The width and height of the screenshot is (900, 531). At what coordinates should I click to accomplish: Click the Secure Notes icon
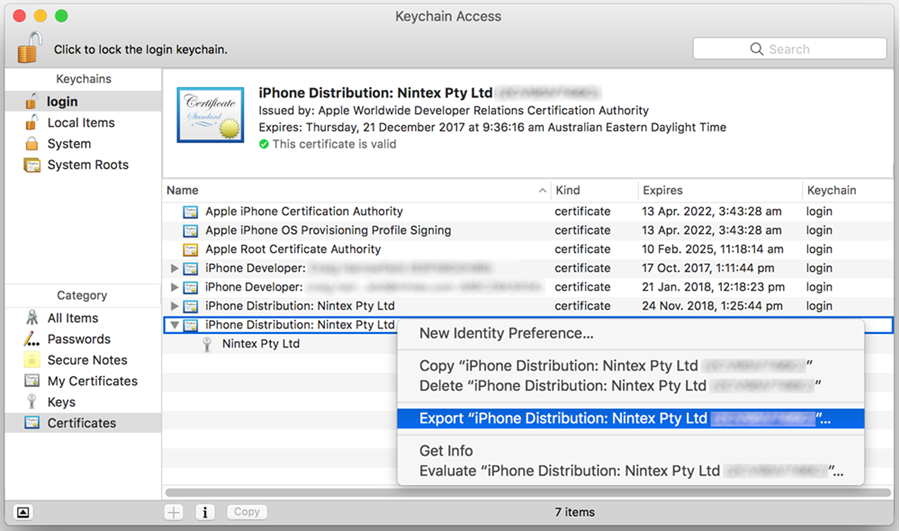[x=32, y=360]
